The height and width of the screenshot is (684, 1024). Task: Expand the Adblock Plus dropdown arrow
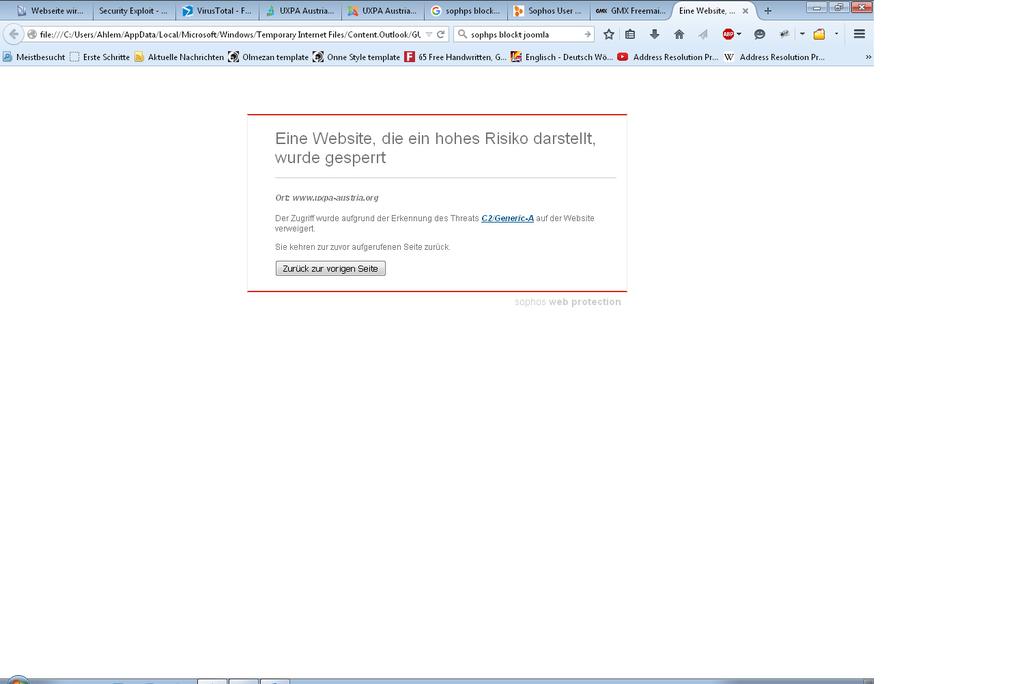pyautogui.click(x=739, y=34)
